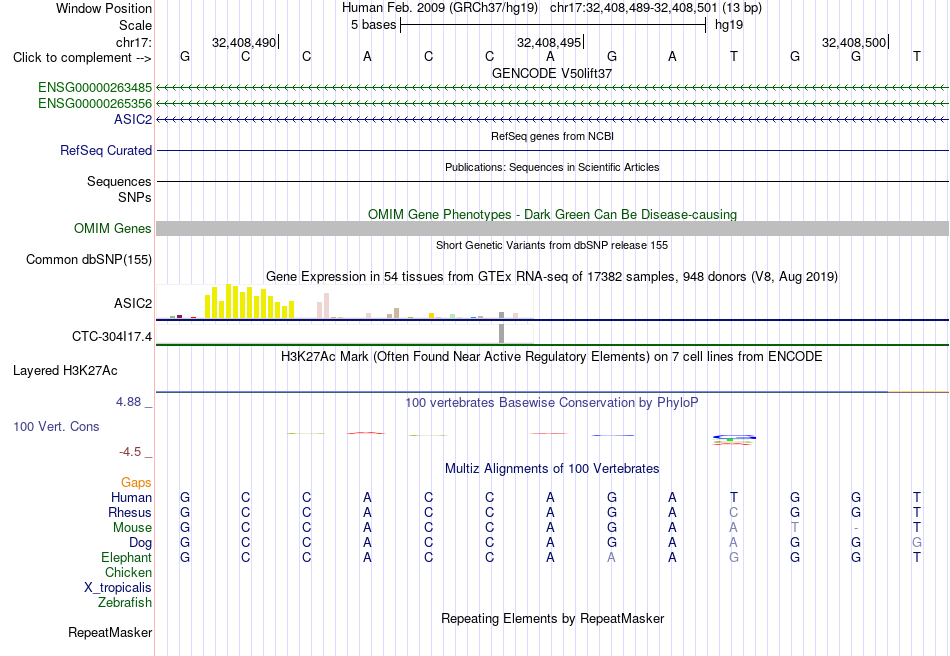Open 'Short Genetic Variants from dbSNP release 155'

tap(552, 245)
